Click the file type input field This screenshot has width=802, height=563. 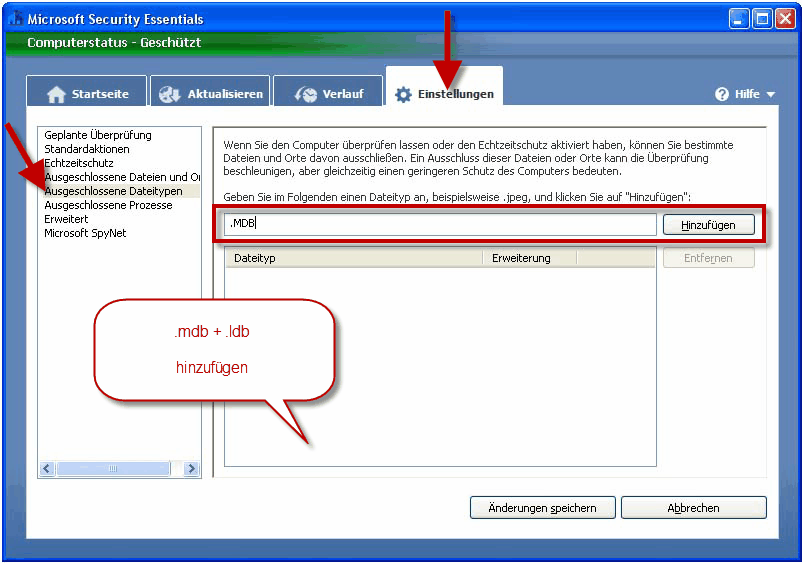click(440, 224)
